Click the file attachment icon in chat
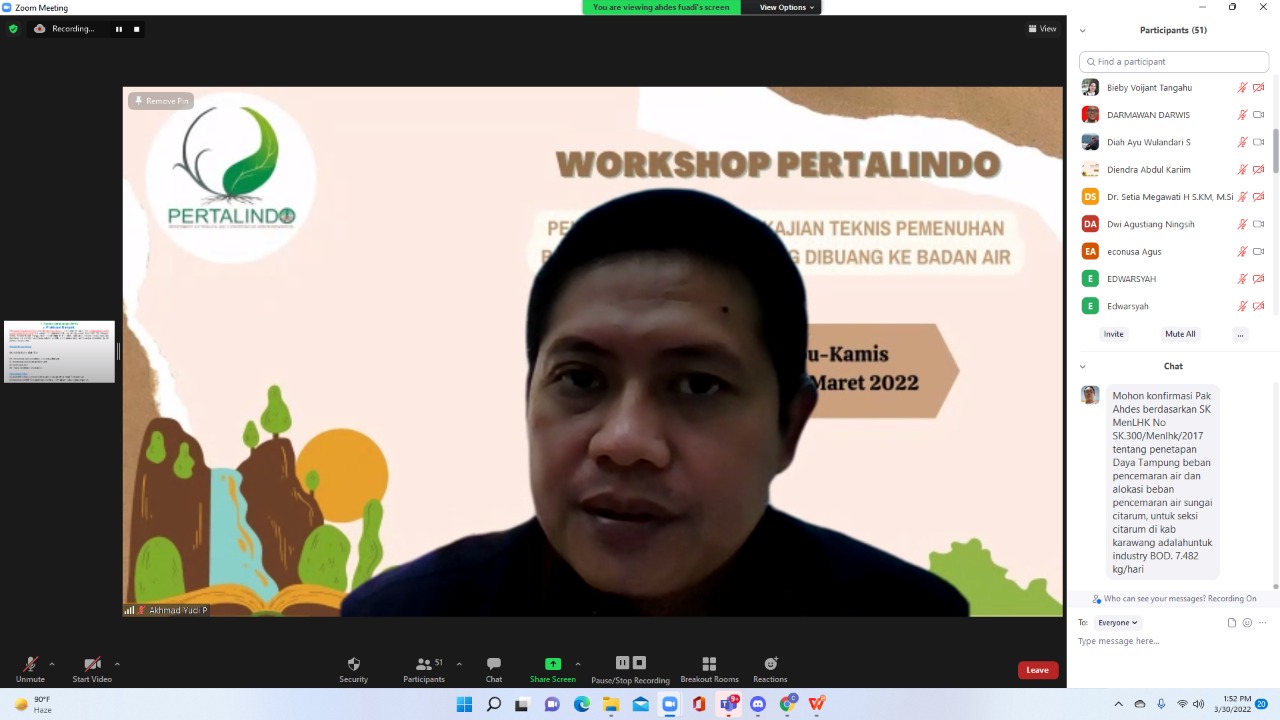Image resolution: width=1280 pixels, height=720 pixels. 1232,623
